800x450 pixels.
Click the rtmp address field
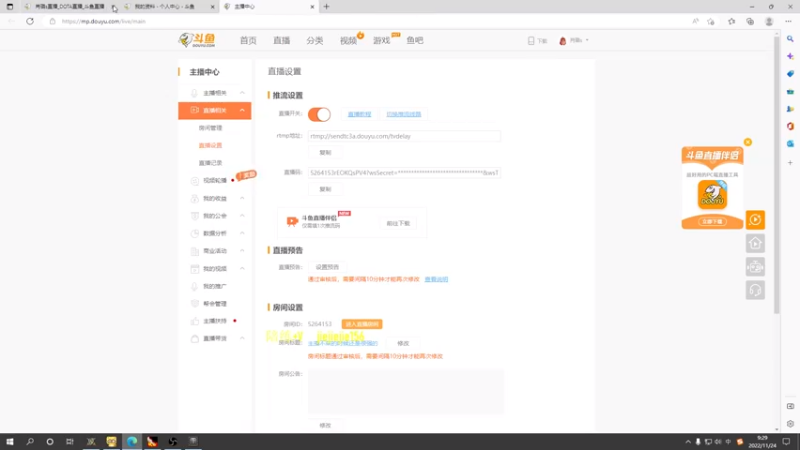point(404,136)
